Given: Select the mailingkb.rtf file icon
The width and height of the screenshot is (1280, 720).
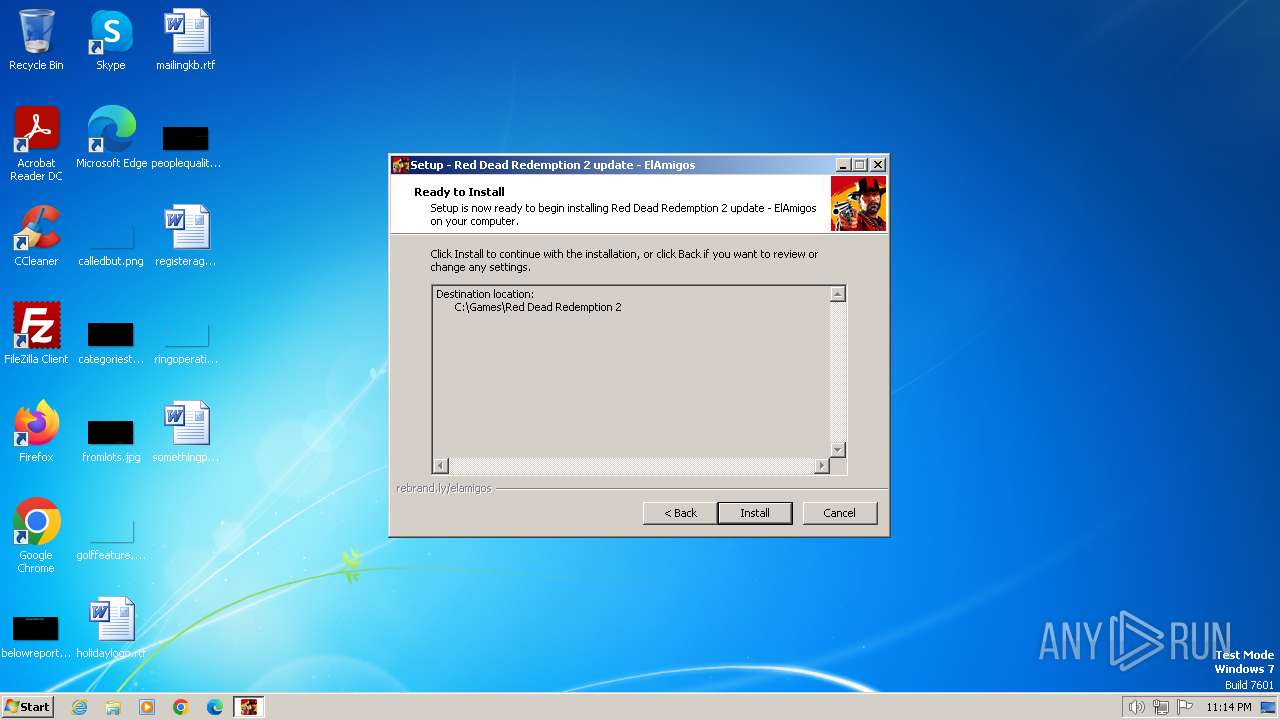Looking at the screenshot, I should [x=186, y=40].
